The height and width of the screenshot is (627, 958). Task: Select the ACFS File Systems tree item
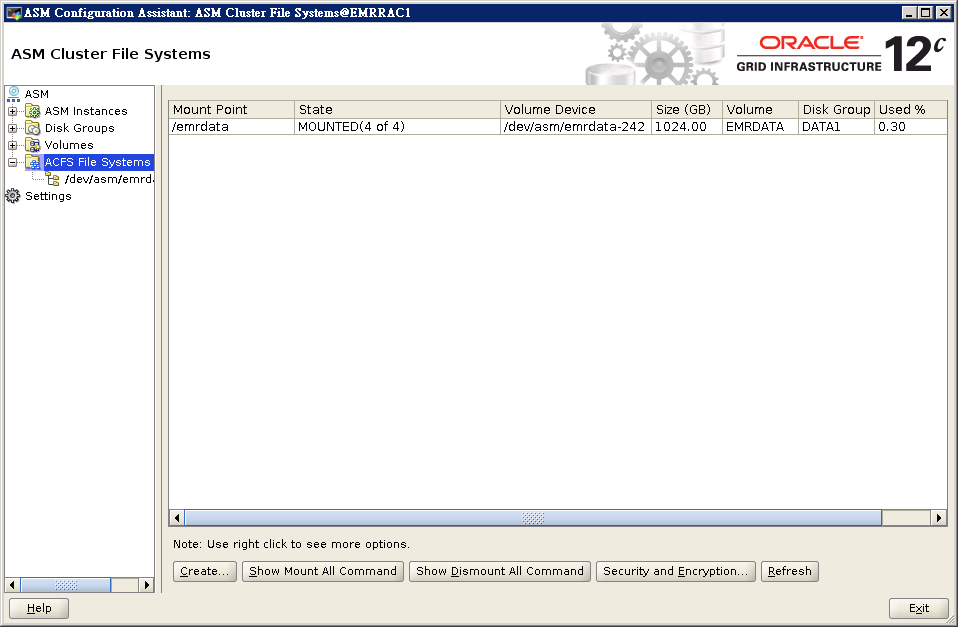[97, 162]
